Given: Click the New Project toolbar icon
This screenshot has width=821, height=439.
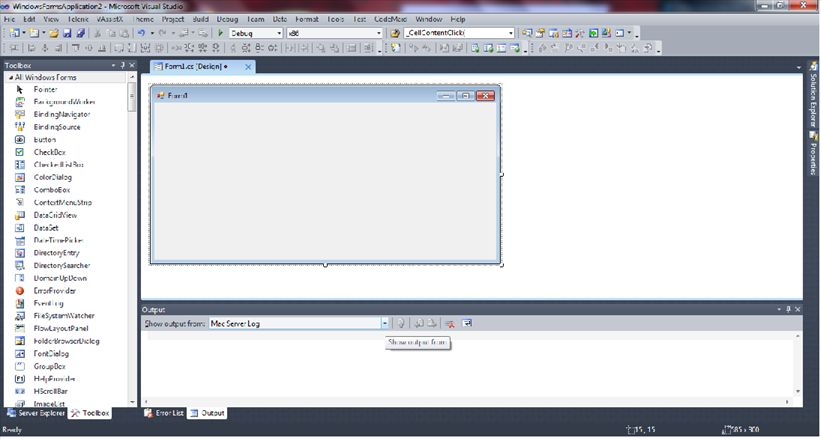Looking at the screenshot, I should coord(14,33).
